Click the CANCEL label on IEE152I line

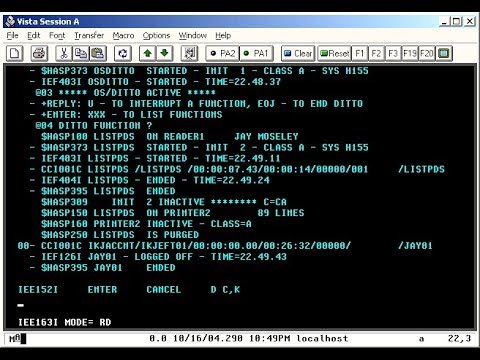point(164,289)
